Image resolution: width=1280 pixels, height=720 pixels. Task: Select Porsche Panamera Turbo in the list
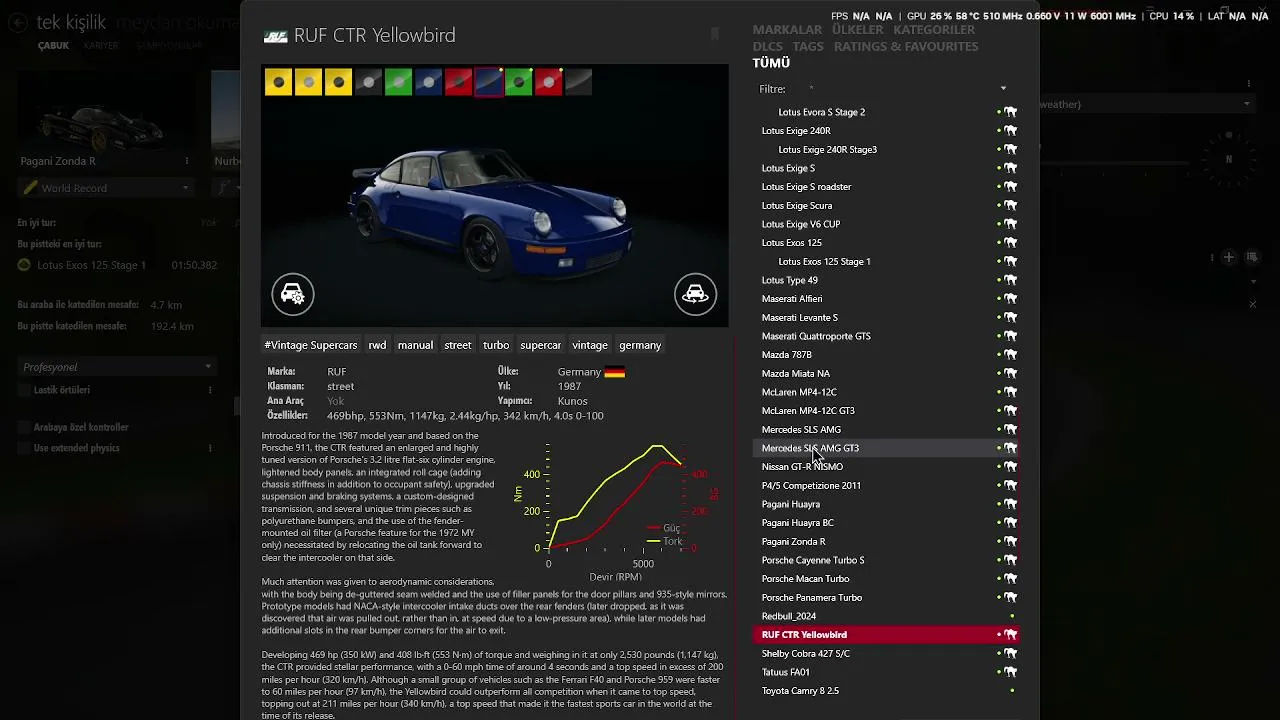point(885,598)
